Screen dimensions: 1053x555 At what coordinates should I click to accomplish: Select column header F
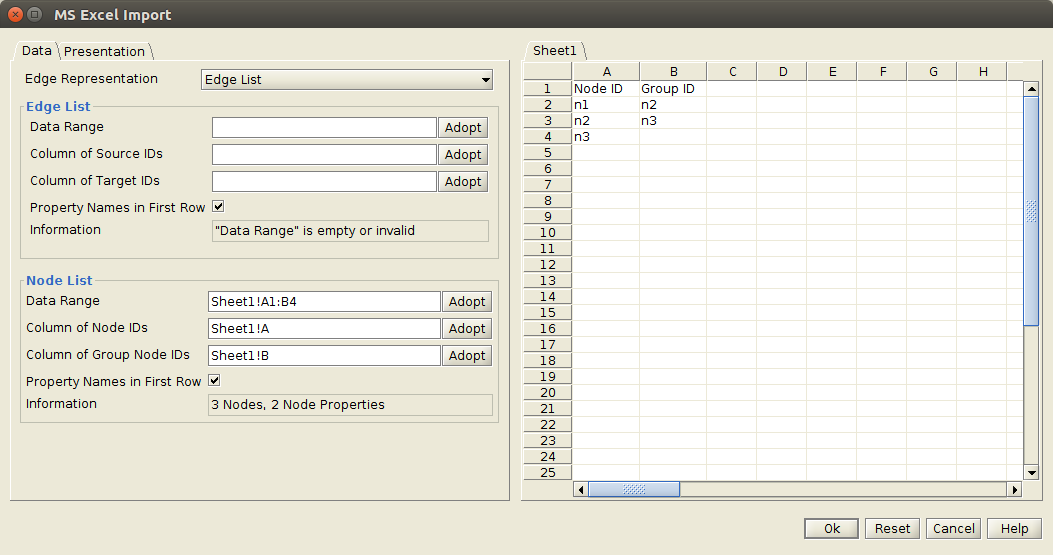882,72
